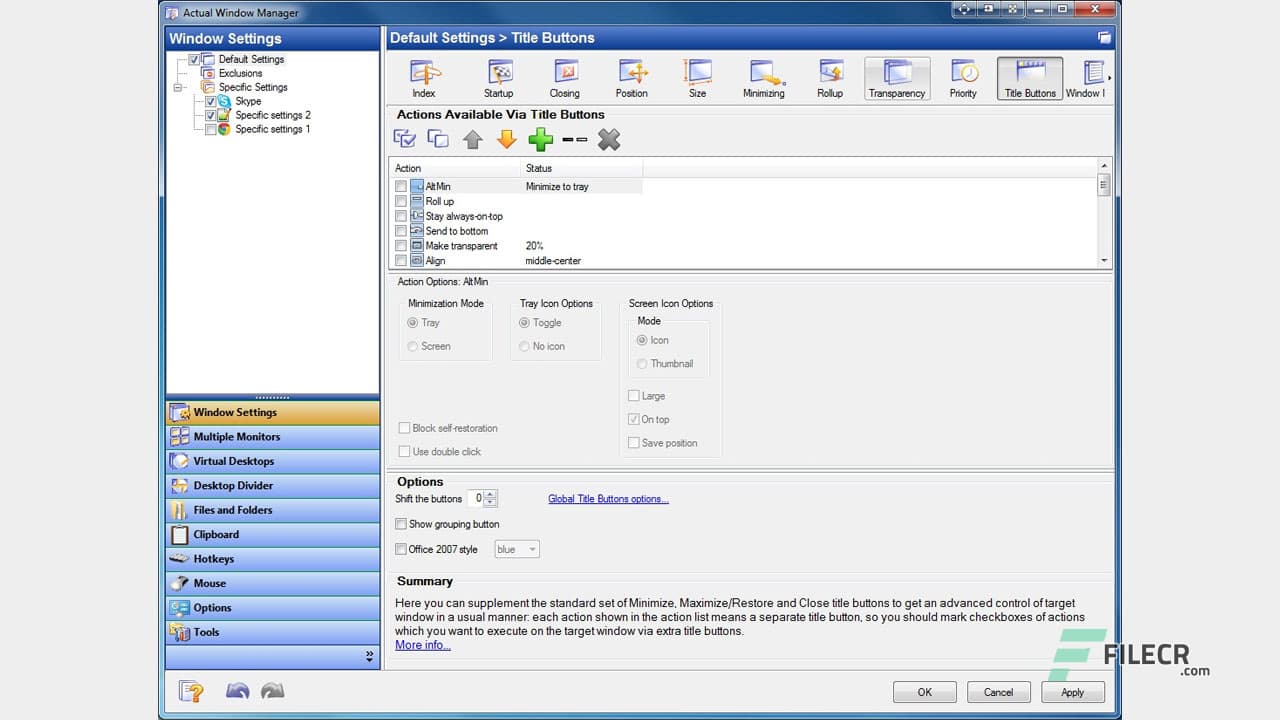The image size is (1280, 720).
Task: Increase Shift the buttons value with the stepper
Action: point(491,494)
